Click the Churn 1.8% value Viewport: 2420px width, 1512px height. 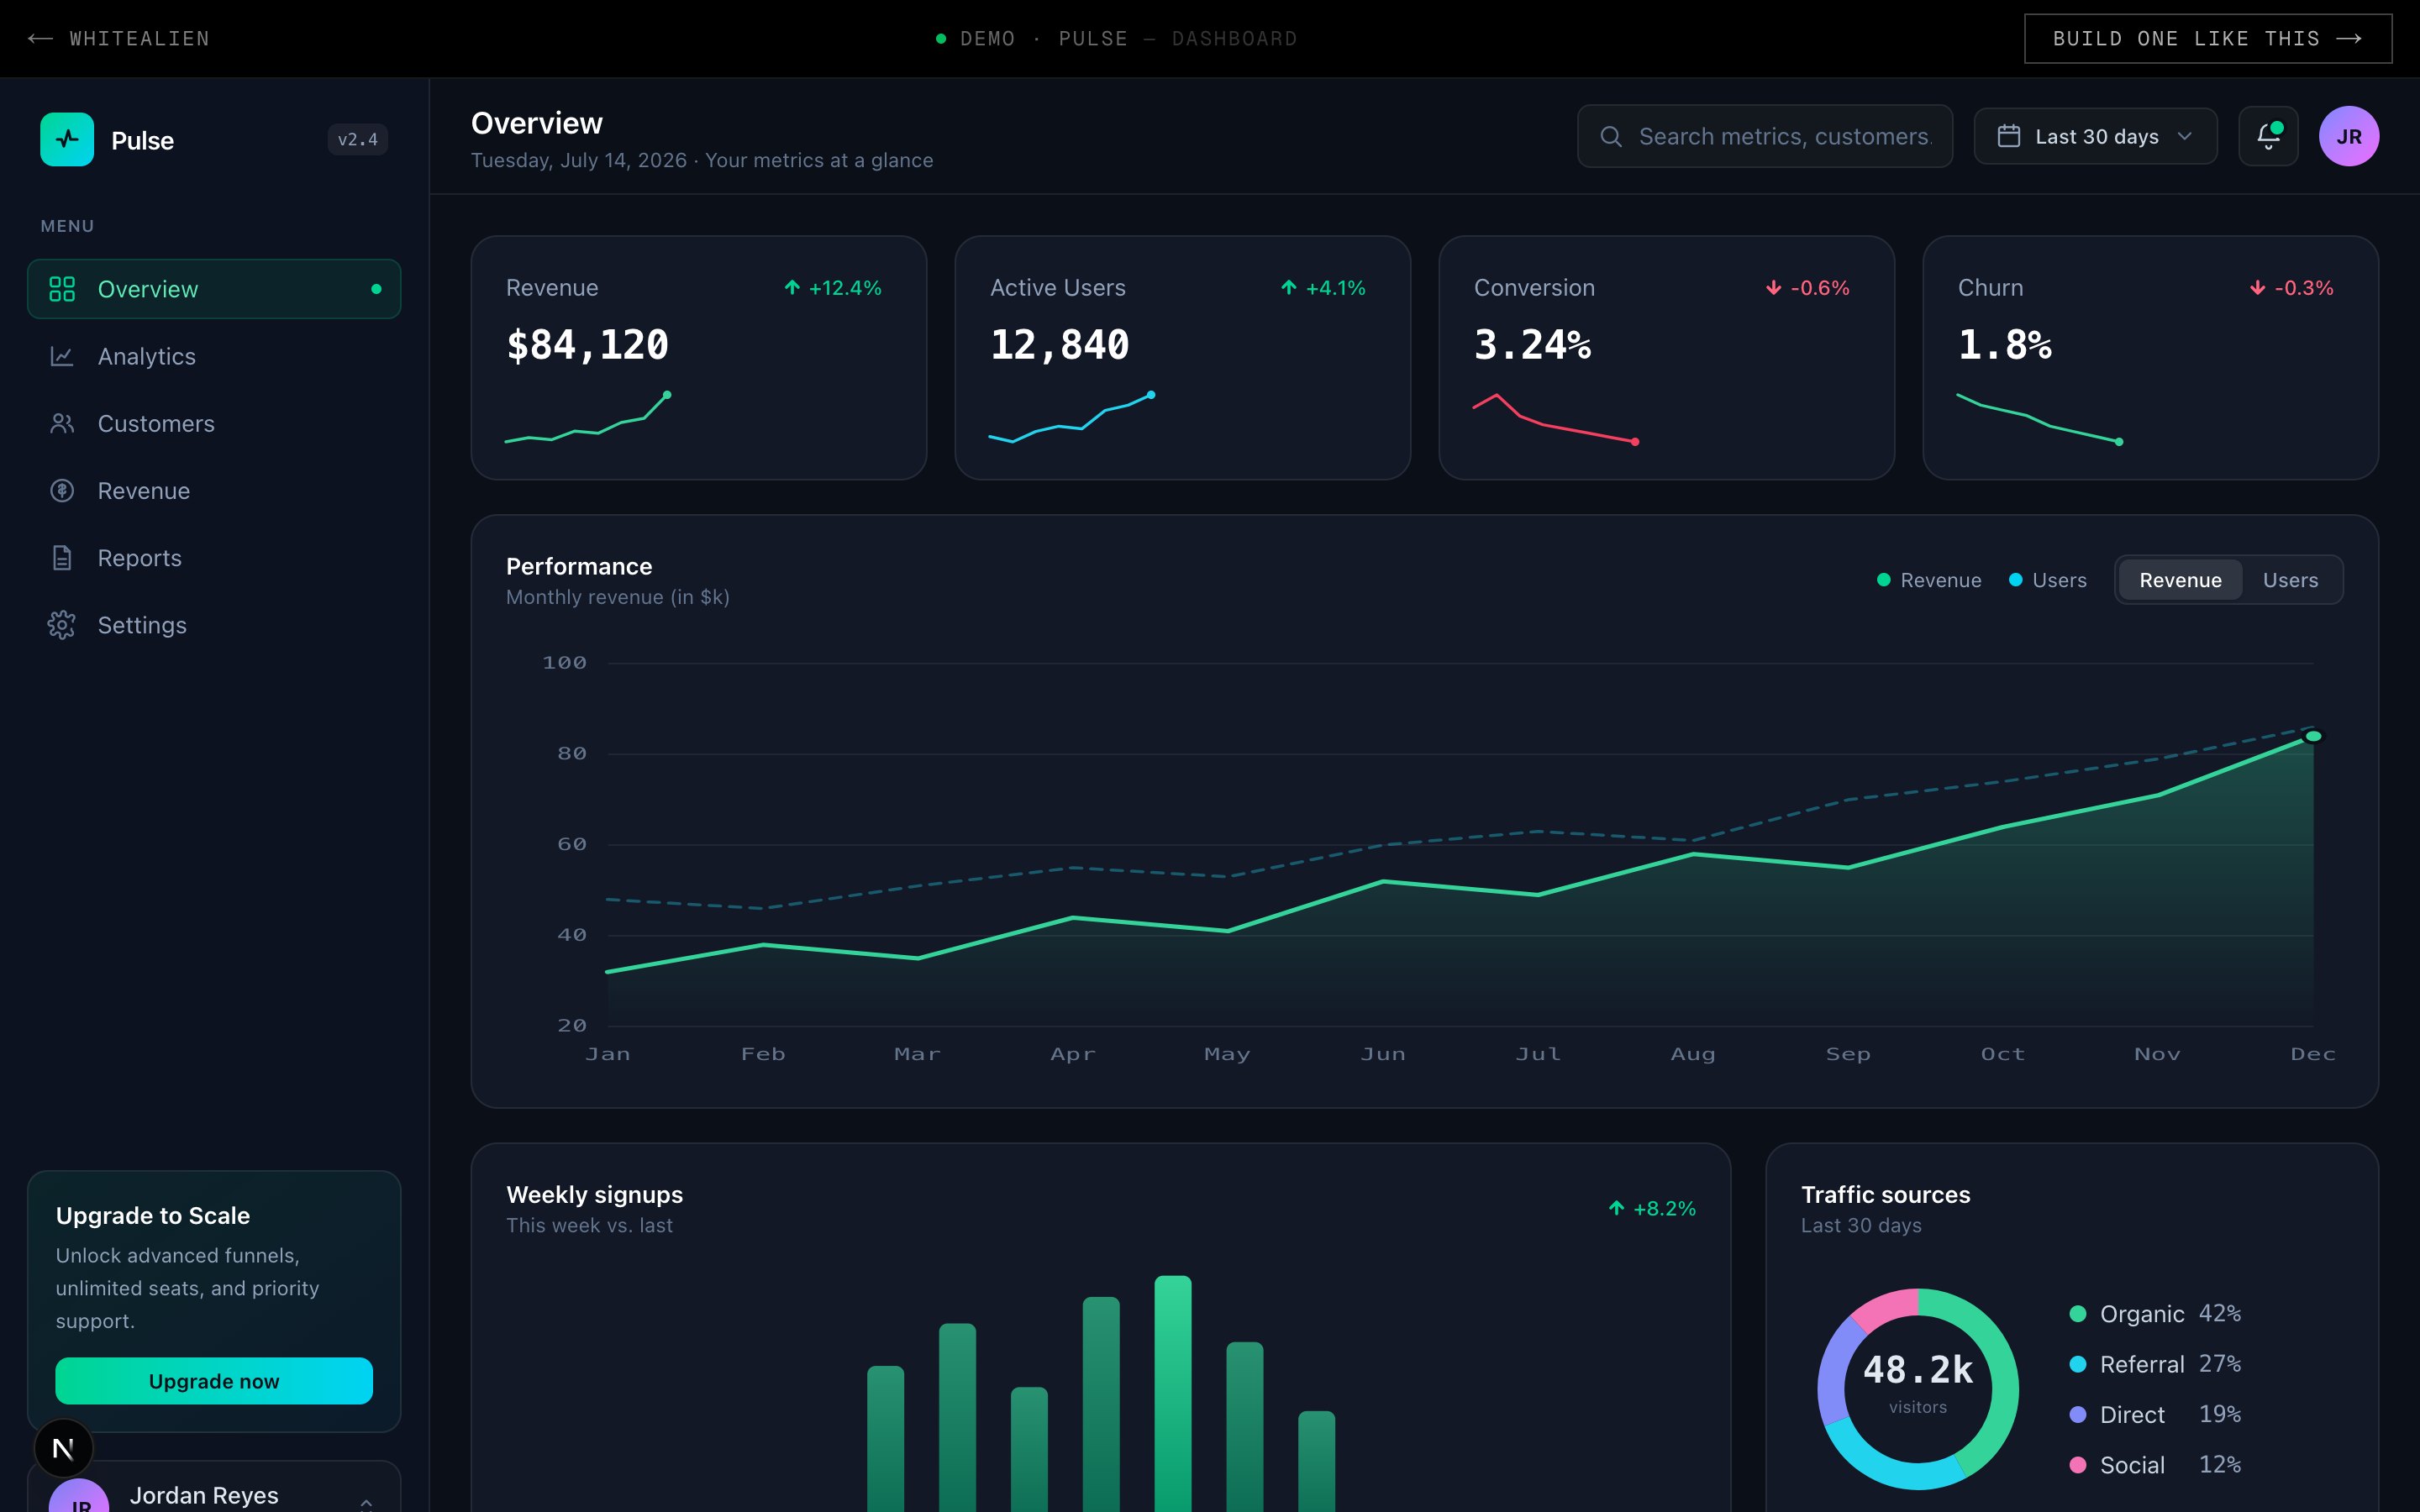[2004, 345]
